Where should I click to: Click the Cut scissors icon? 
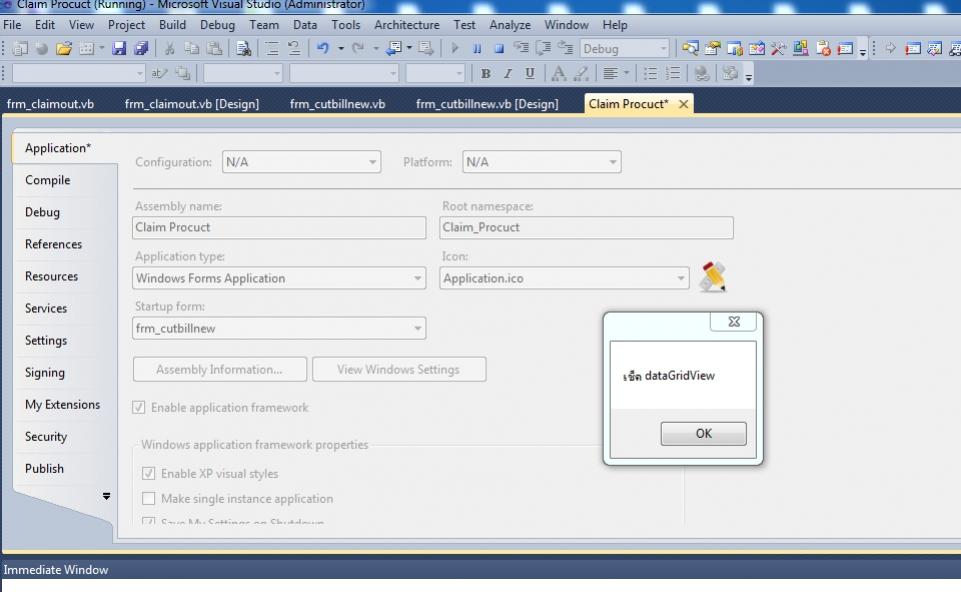pyautogui.click(x=170, y=48)
